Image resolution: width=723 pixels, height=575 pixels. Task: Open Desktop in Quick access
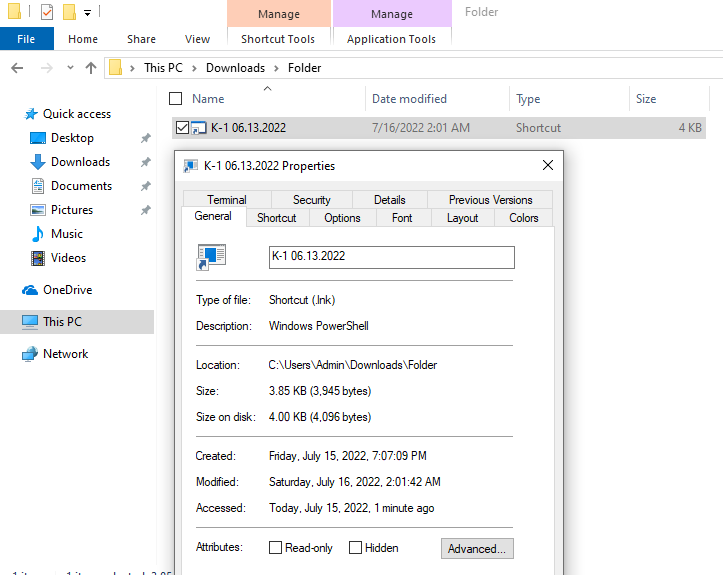72,138
